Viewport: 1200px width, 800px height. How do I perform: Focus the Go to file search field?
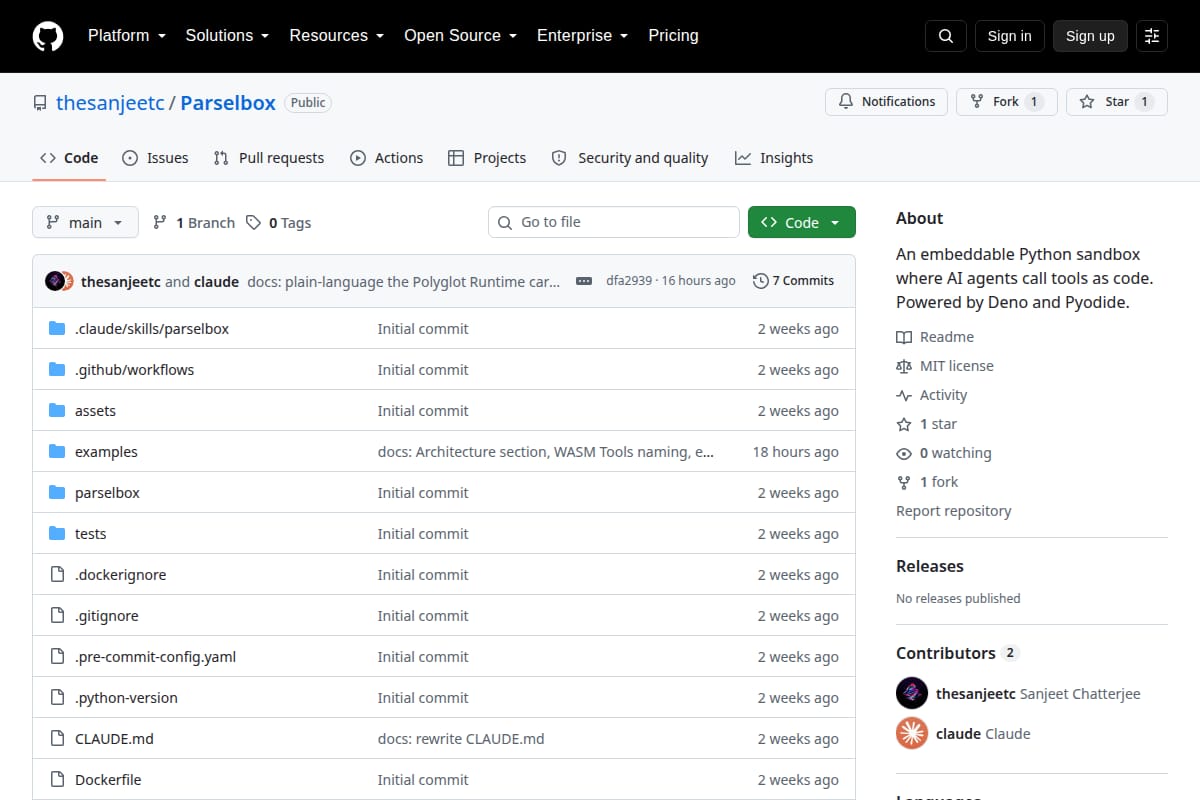tap(614, 222)
